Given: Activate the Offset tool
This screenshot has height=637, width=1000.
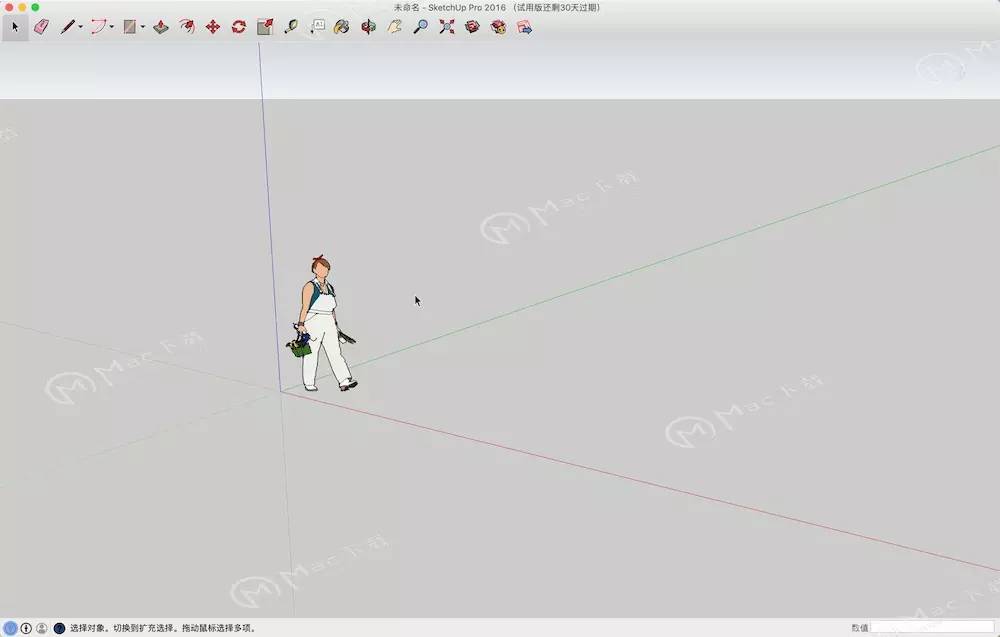Looking at the screenshot, I should tap(187, 27).
